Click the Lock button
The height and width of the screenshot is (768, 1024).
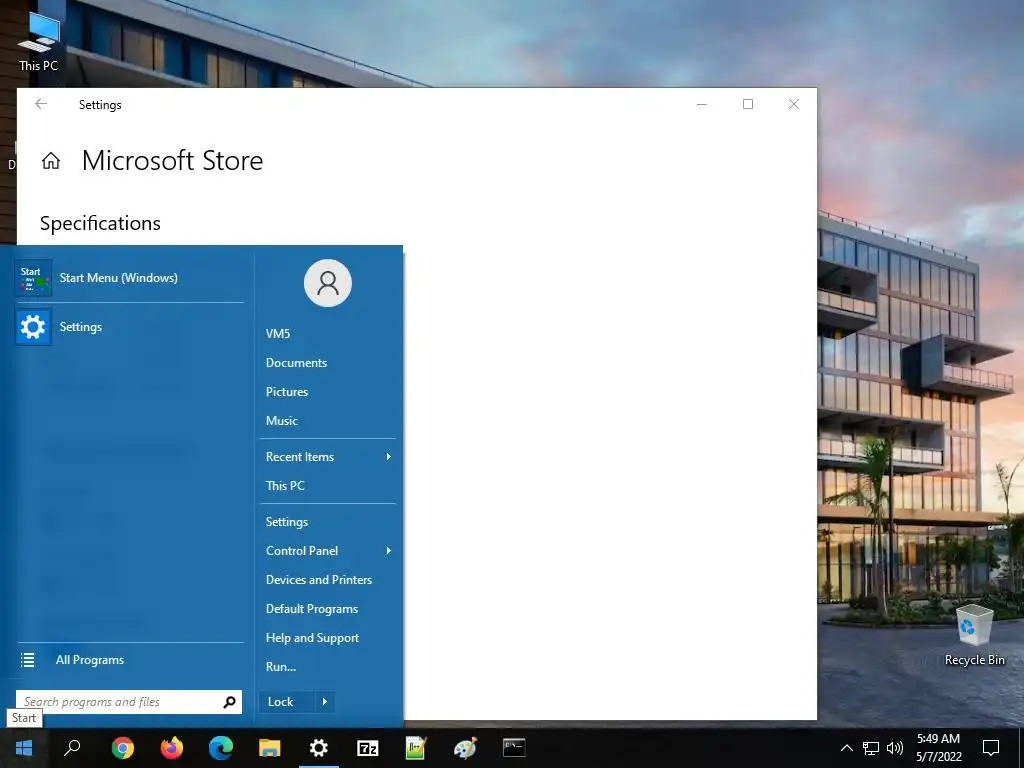(x=287, y=702)
